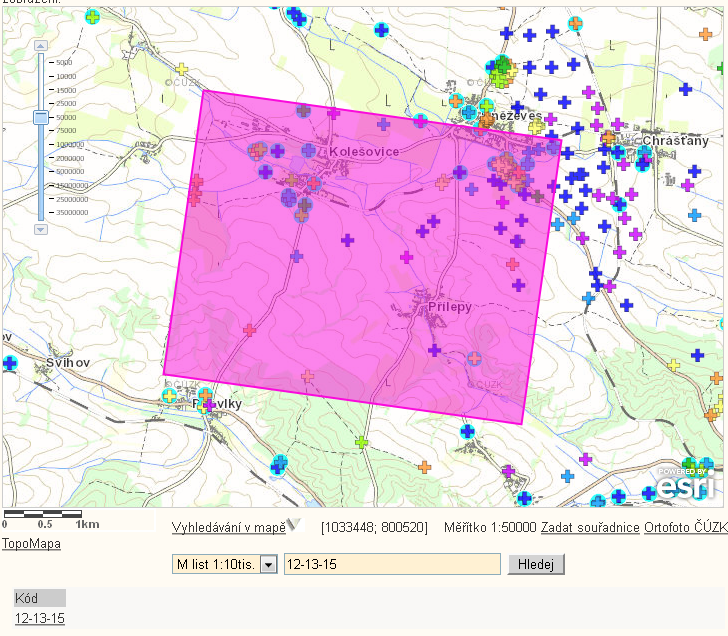Select blue haloed cross at top center
Screen dimensions: 728x636
[381, 30]
